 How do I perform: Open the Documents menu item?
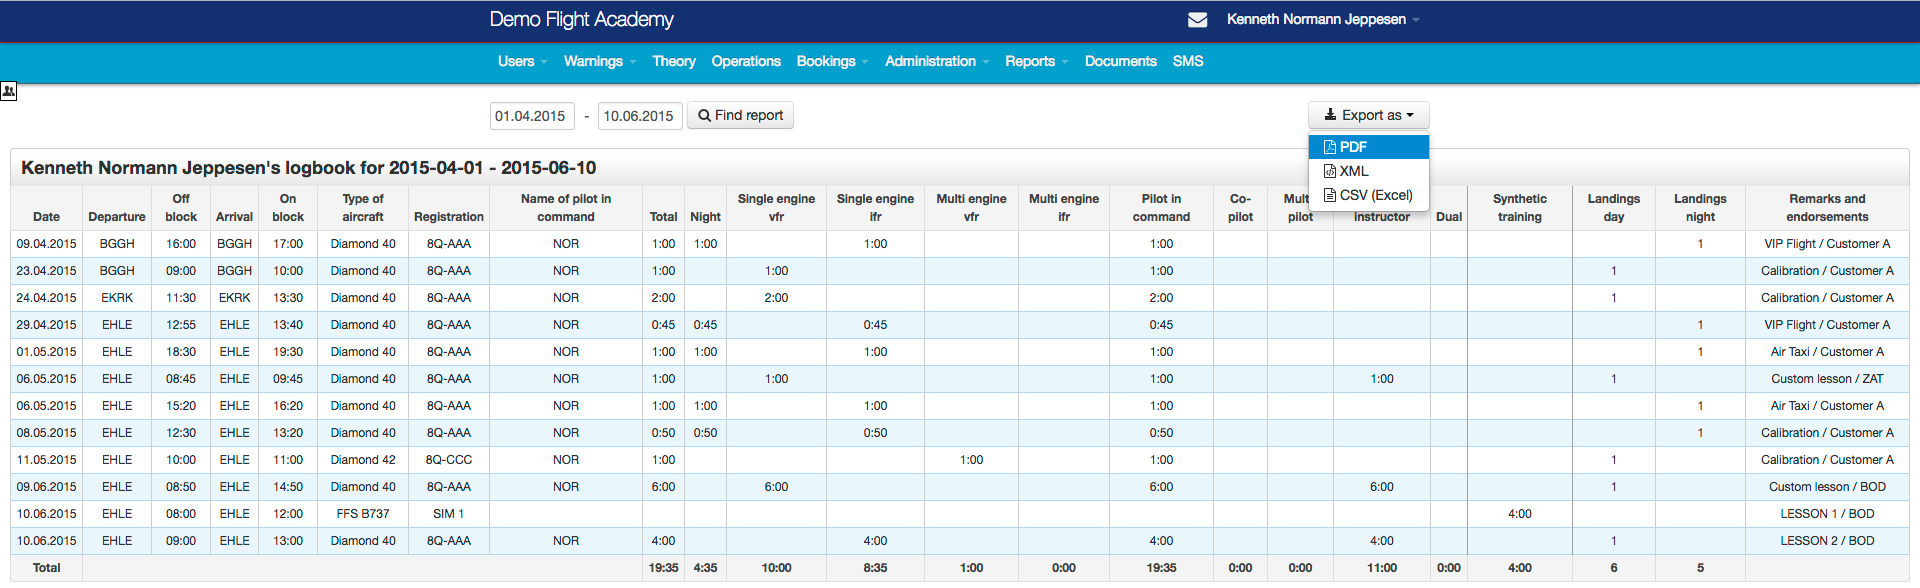pyautogui.click(x=1120, y=61)
